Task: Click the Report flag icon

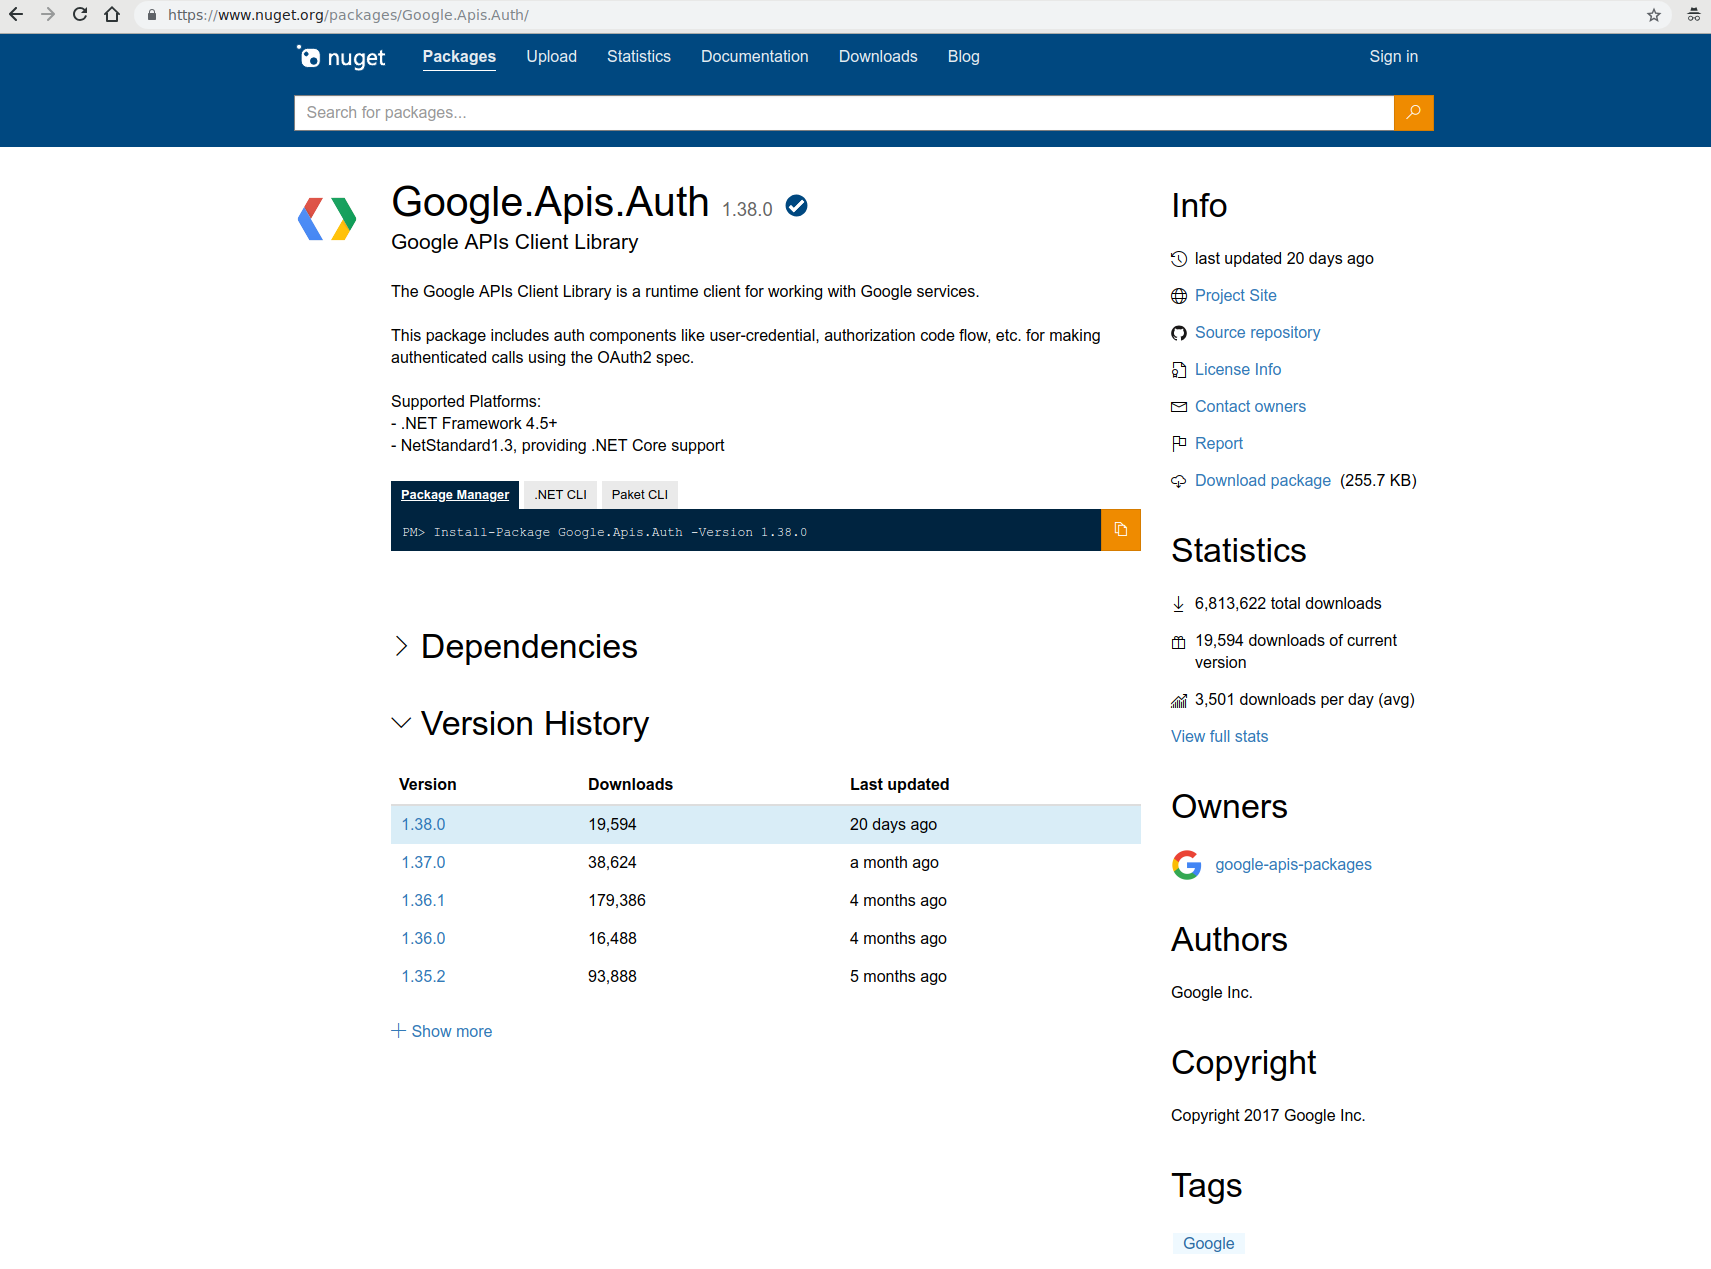Action: 1178,443
